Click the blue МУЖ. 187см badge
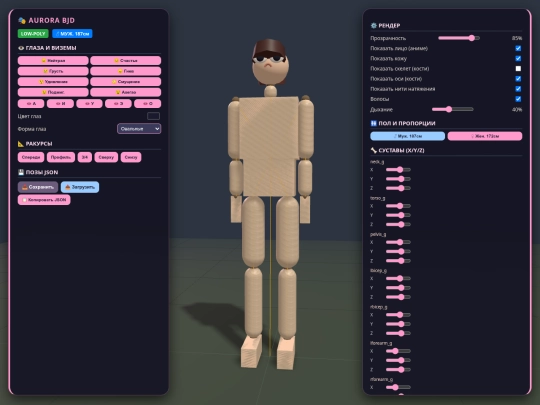The height and width of the screenshot is (405, 540). click(72, 34)
